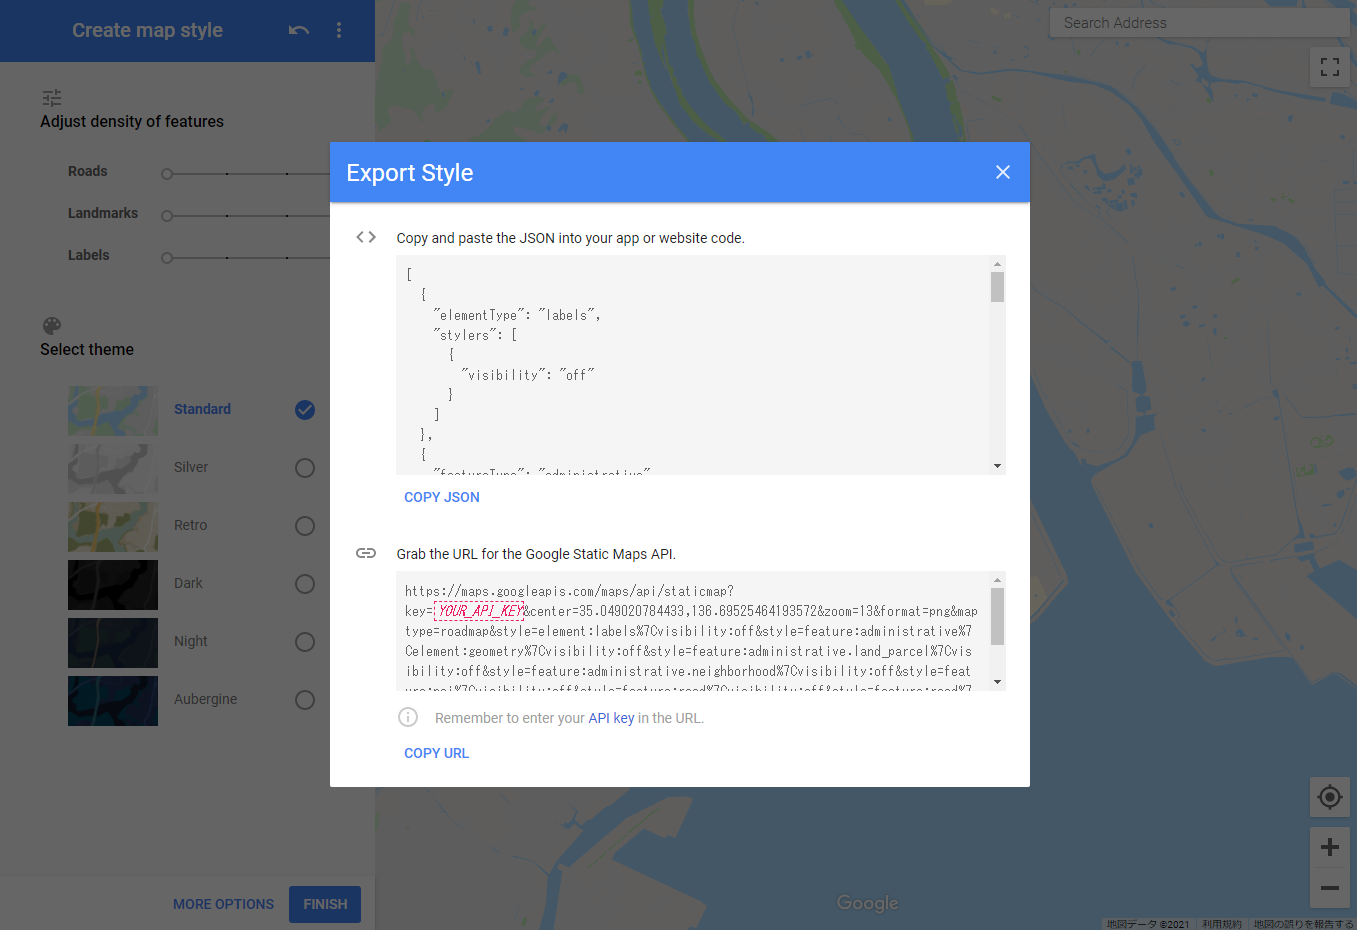Screen dimensions: 1357x930
Task: Click the FINISH button
Action: pyautogui.click(x=324, y=904)
